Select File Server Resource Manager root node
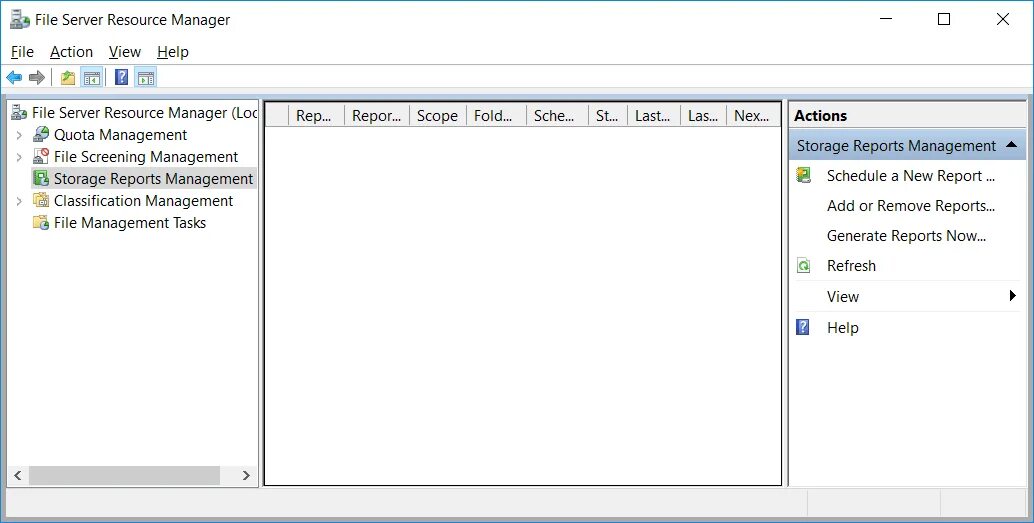This screenshot has height=523, width=1034. [144, 113]
